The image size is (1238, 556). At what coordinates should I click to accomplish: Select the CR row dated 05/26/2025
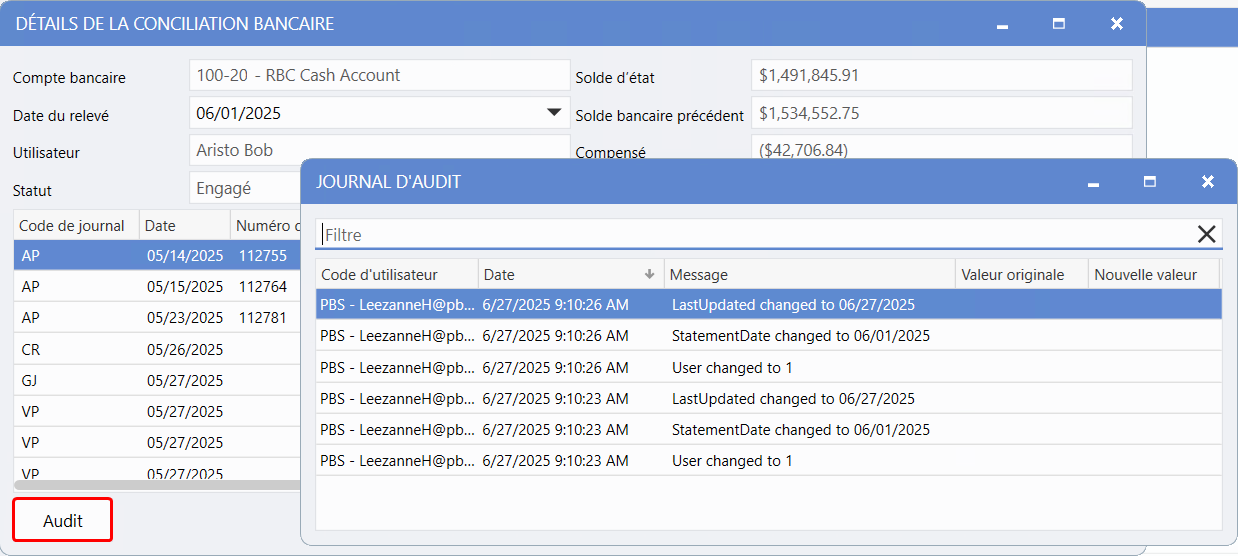(150, 350)
